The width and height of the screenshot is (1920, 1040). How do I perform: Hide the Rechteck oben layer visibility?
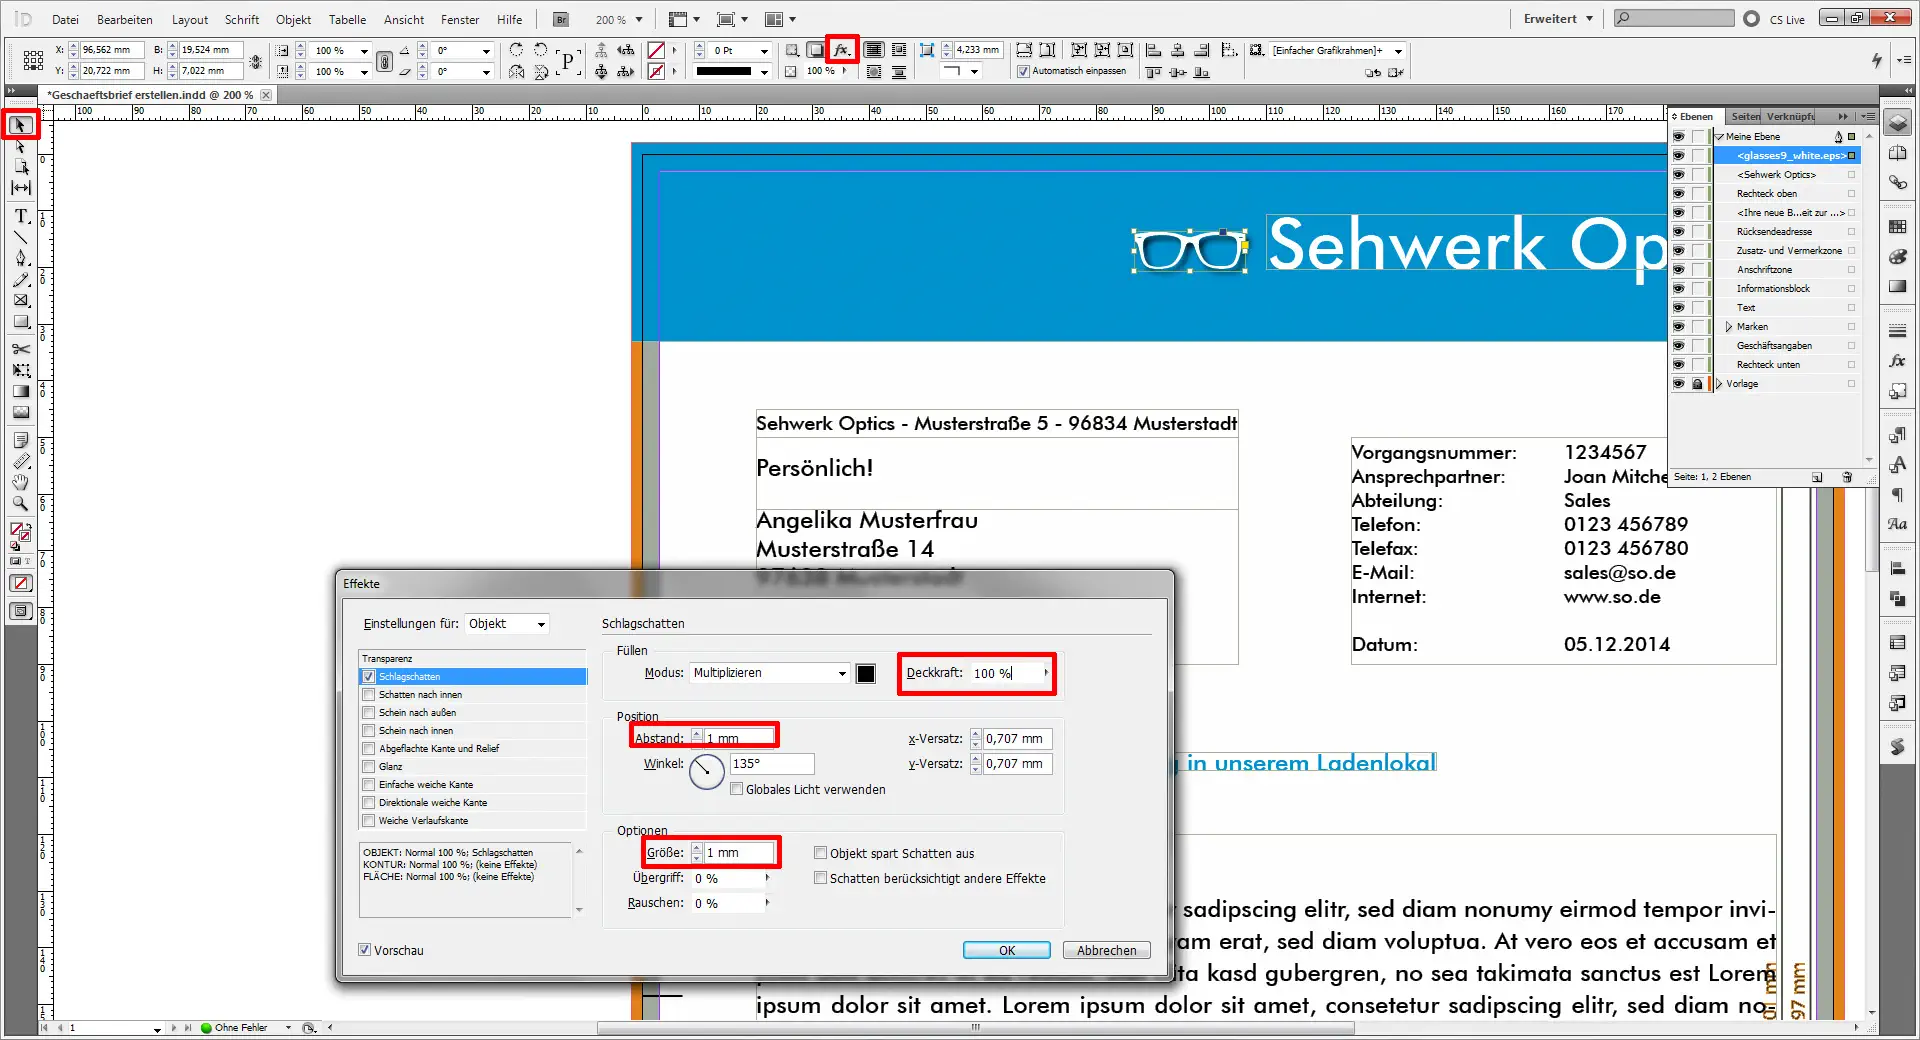[1678, 194]
